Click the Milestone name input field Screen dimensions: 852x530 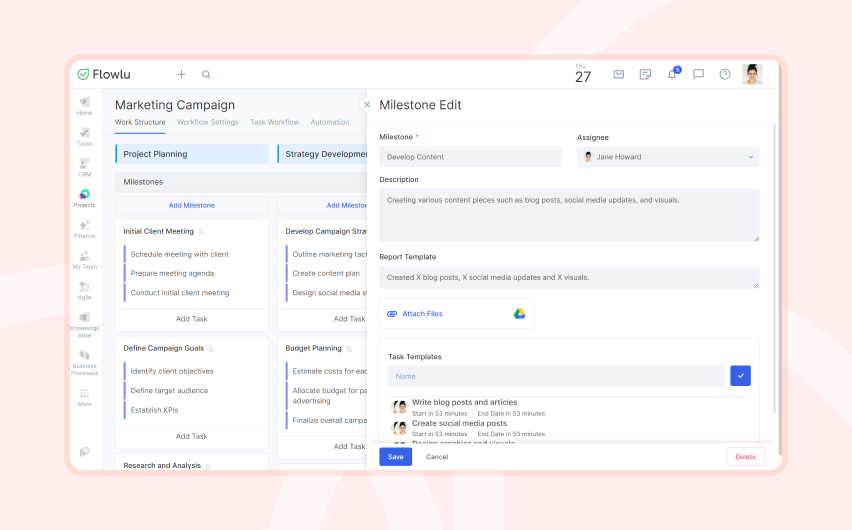(470, 157)
